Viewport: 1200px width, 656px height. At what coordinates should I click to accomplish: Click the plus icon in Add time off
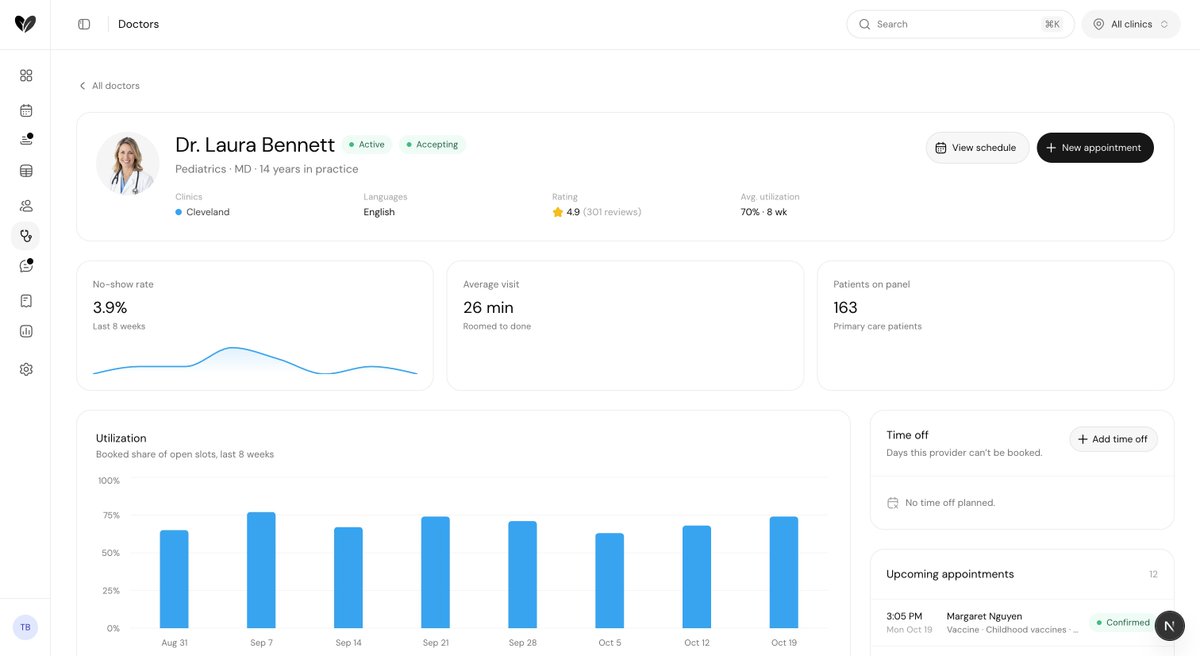pyautogui.click(x=1083, y=439)
